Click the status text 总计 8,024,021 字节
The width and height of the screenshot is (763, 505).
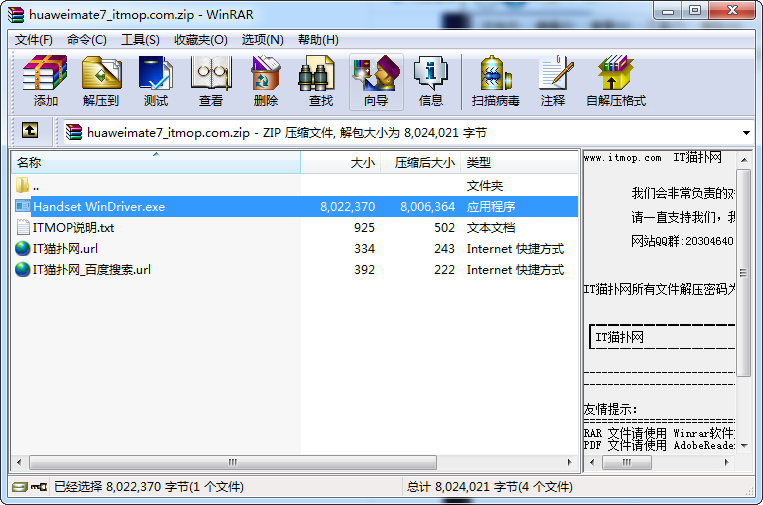(x=490, y=487)
